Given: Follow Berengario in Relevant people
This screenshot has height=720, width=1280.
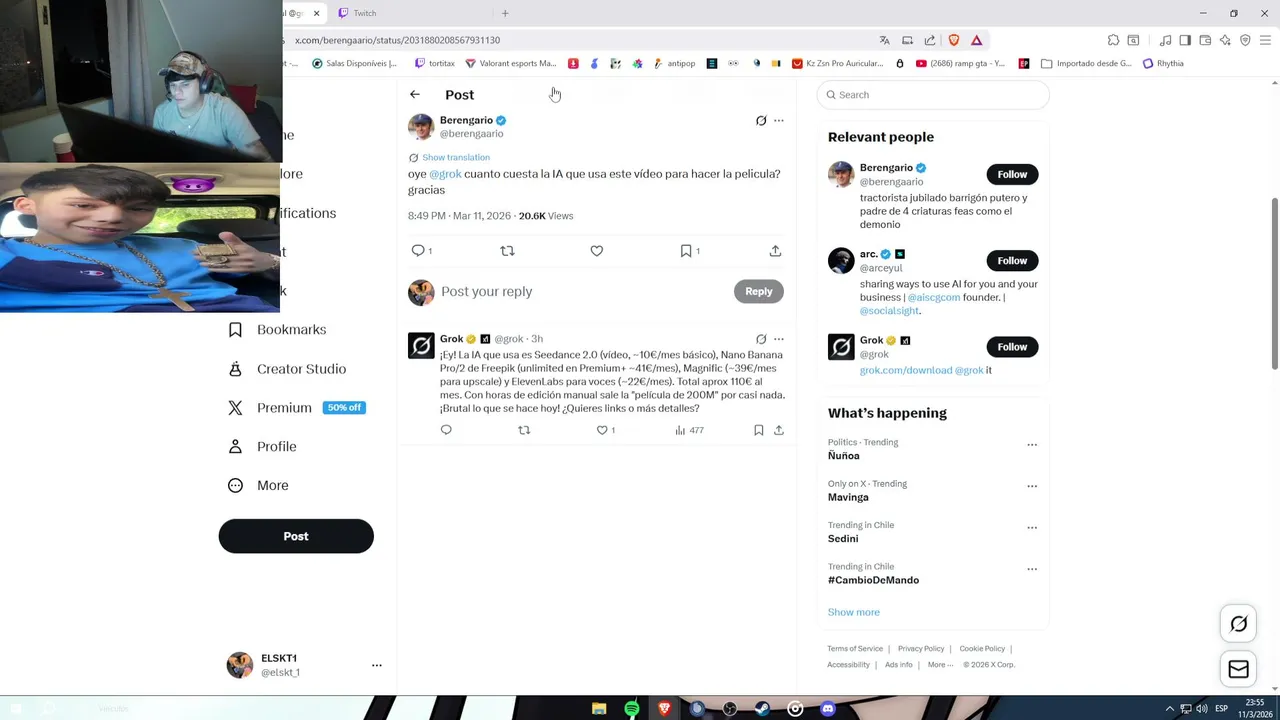Looking at the screenshot, I should tap(1012, 174).
